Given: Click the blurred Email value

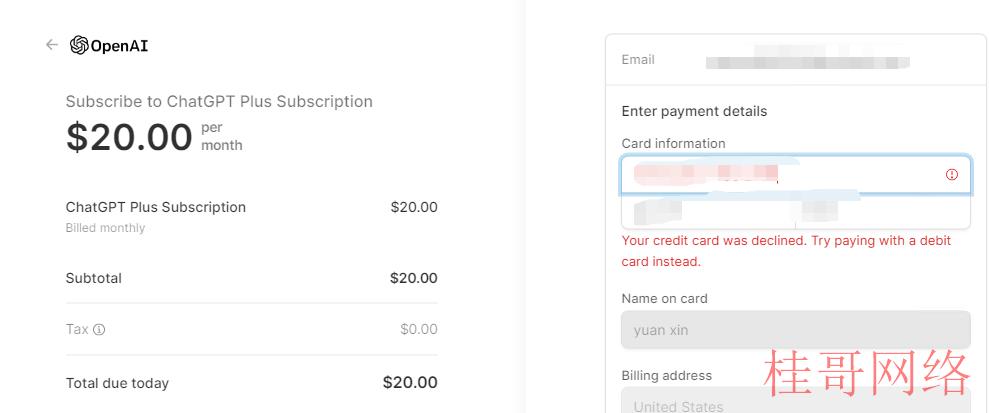Looking at the screenshot, I should [x=807, y=60].
